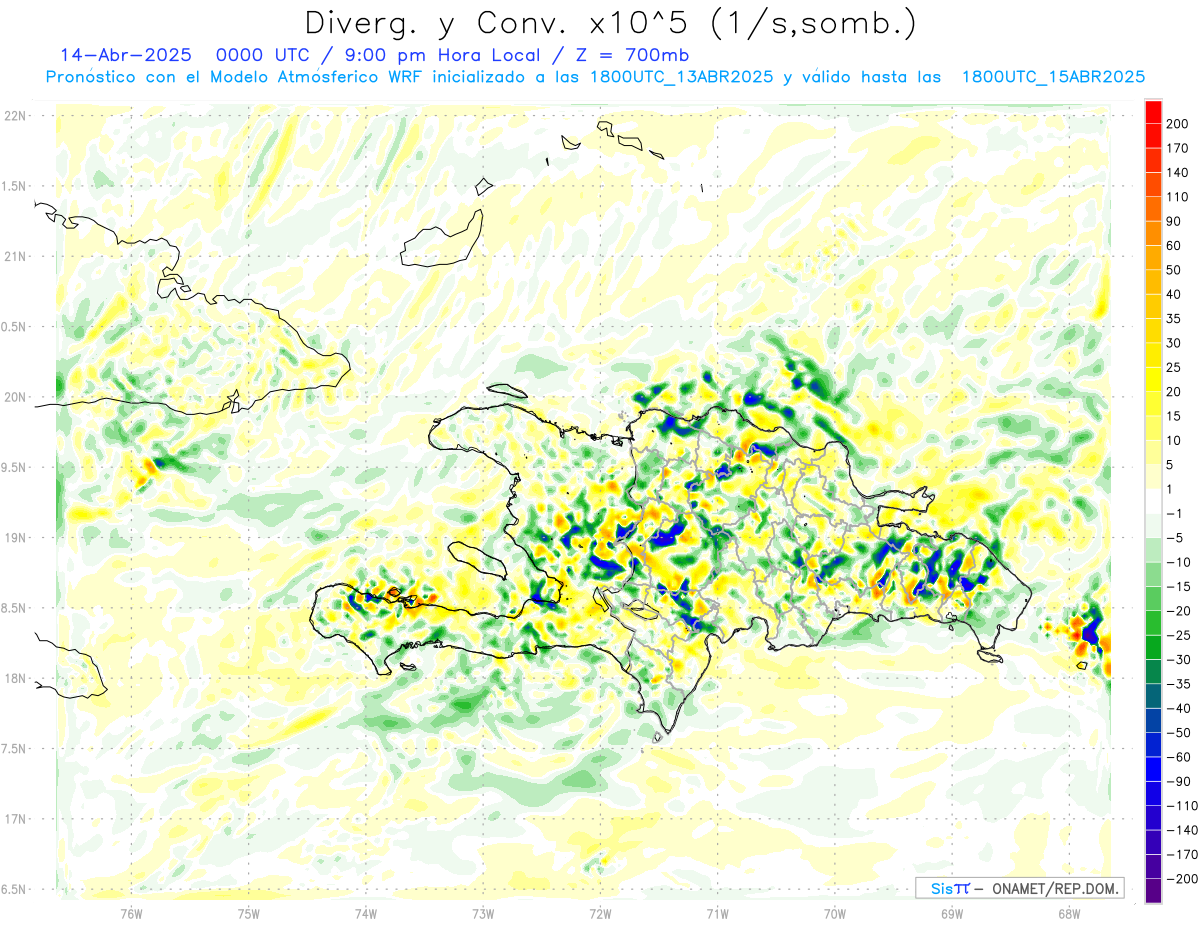The height and width of the screenshot is (927, 1200).
Task: Click the red top segment of colorbar
Action: 1153,112
